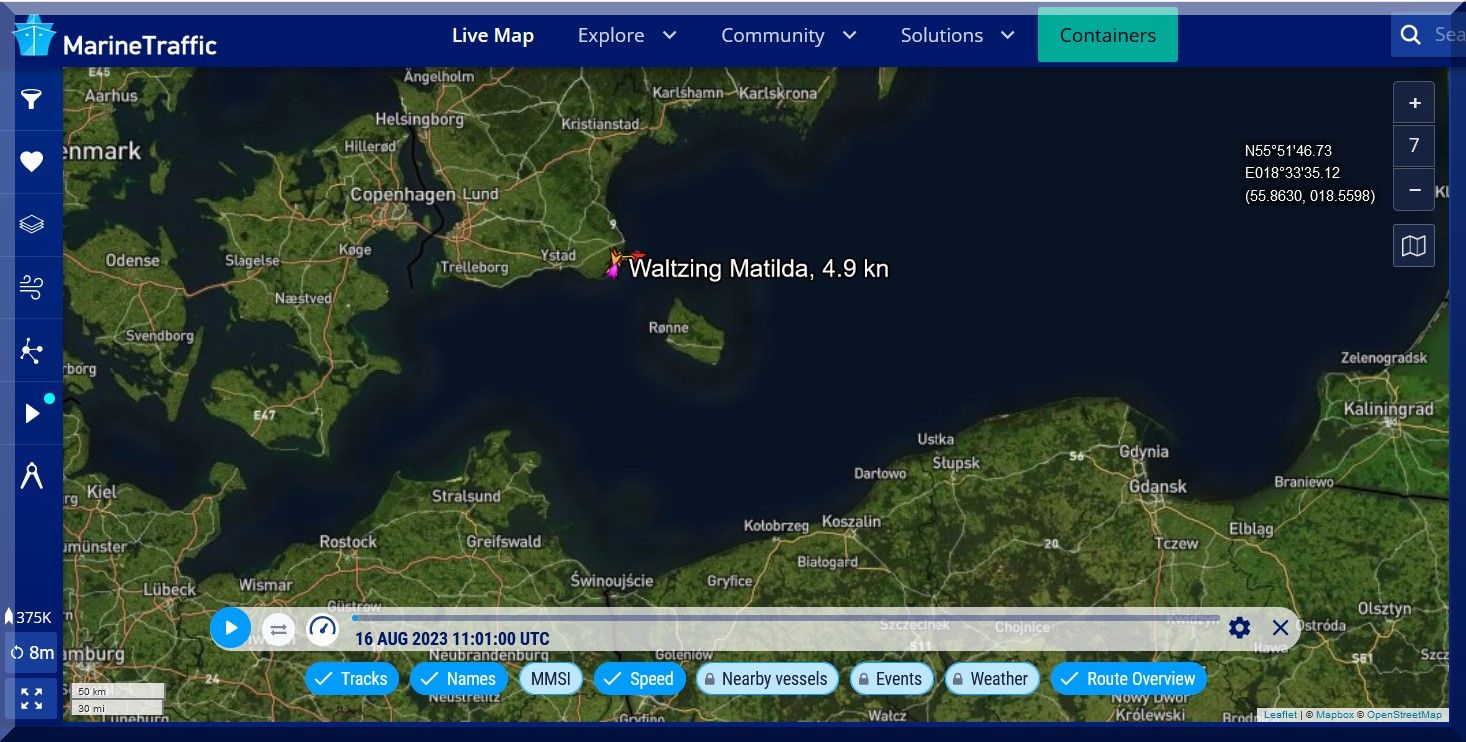The image size is (1466, 742).
Task: Toggle the Tracks option off
Action: point(351,679)
